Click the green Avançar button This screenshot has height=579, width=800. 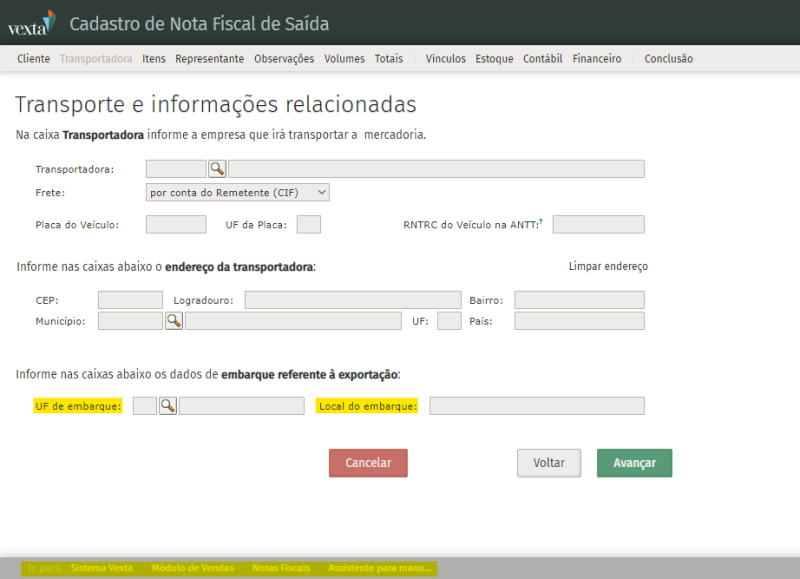634,463
